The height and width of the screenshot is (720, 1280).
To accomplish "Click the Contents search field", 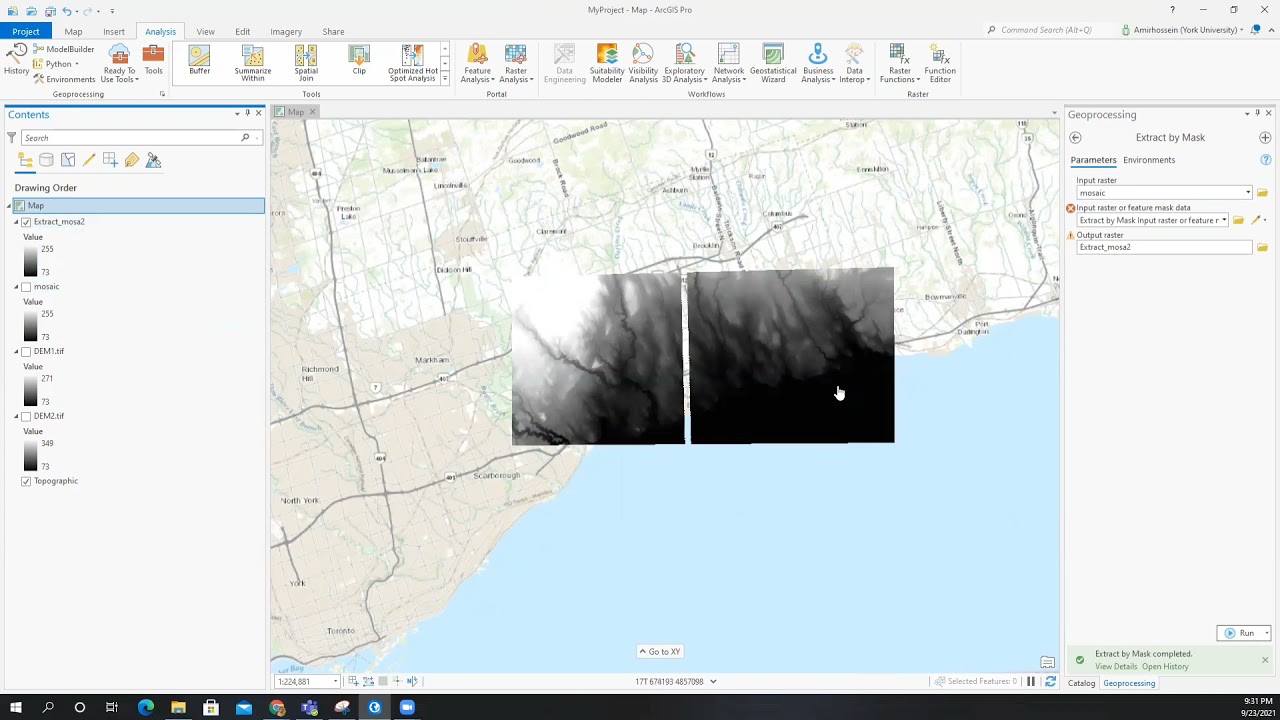I will pyautogui.click(x=131, y=138).
